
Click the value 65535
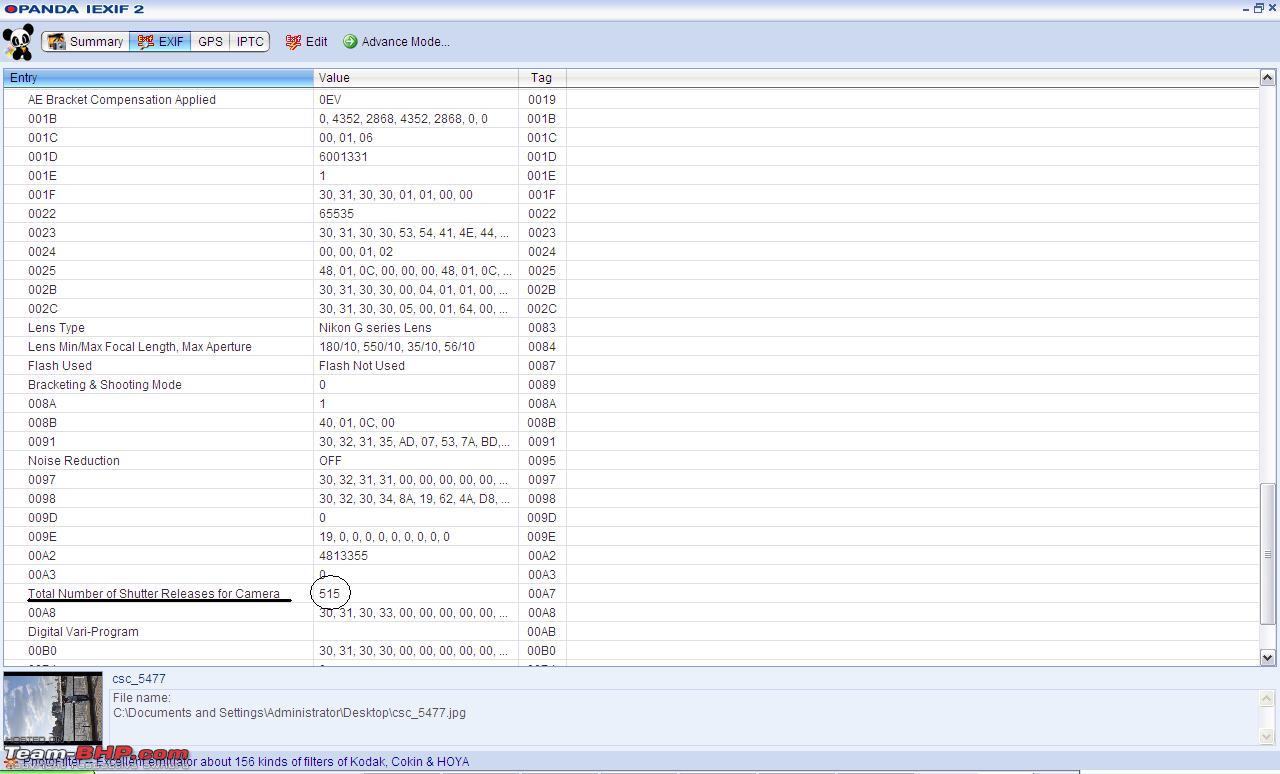click(336, 214)
